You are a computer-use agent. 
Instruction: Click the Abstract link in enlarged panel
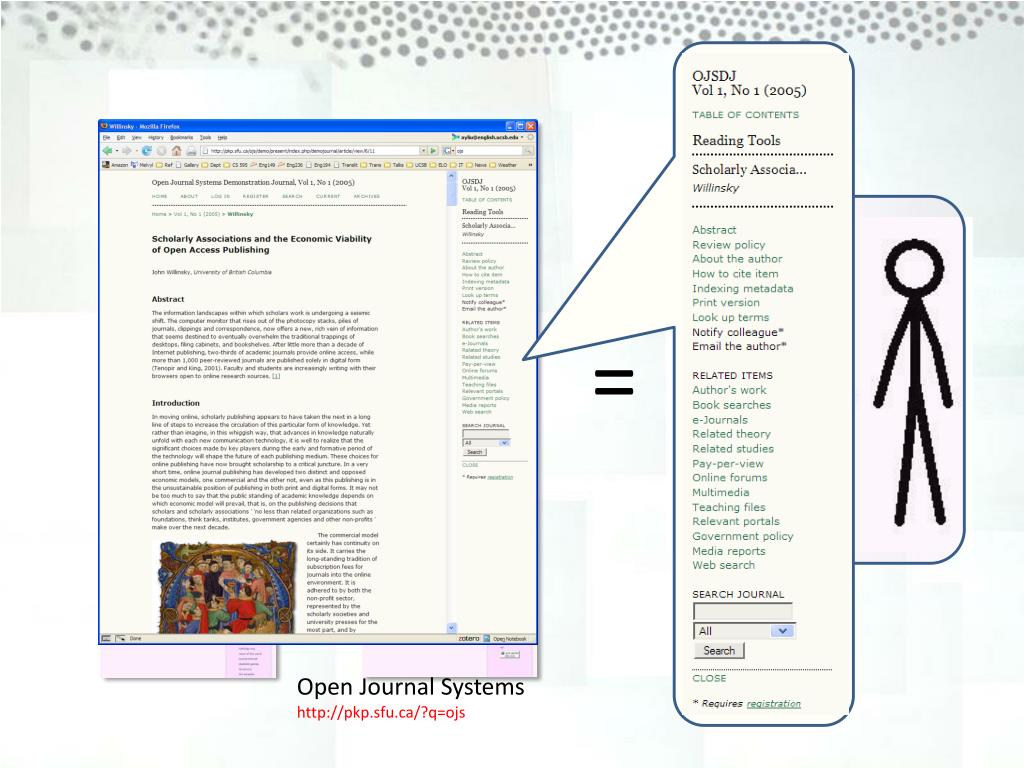coord(714,230)
